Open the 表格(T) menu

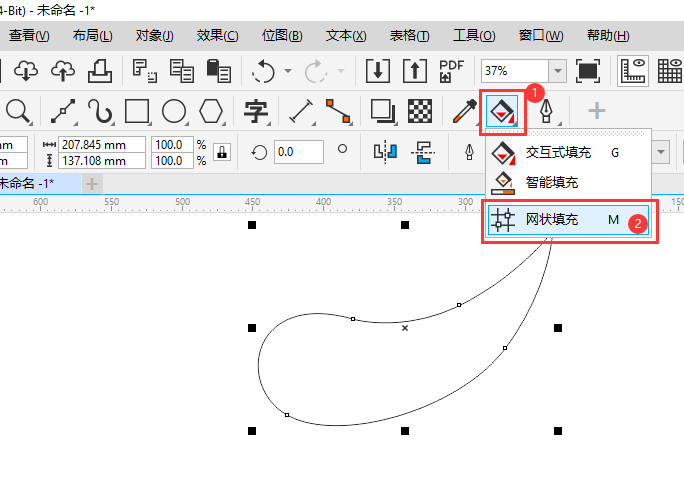[409, 35]
